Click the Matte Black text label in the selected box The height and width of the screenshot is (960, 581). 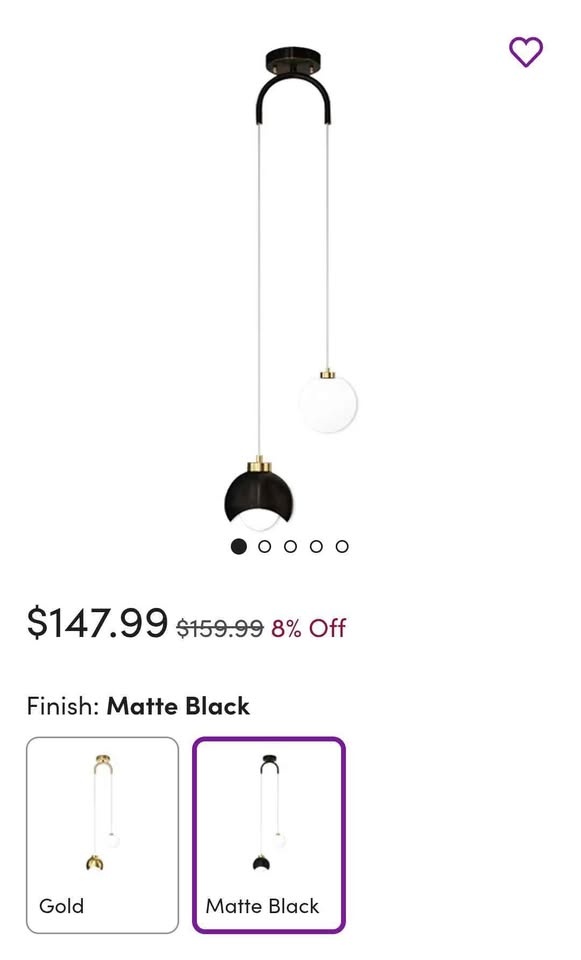pyautogui.click(x=263, y=906)
